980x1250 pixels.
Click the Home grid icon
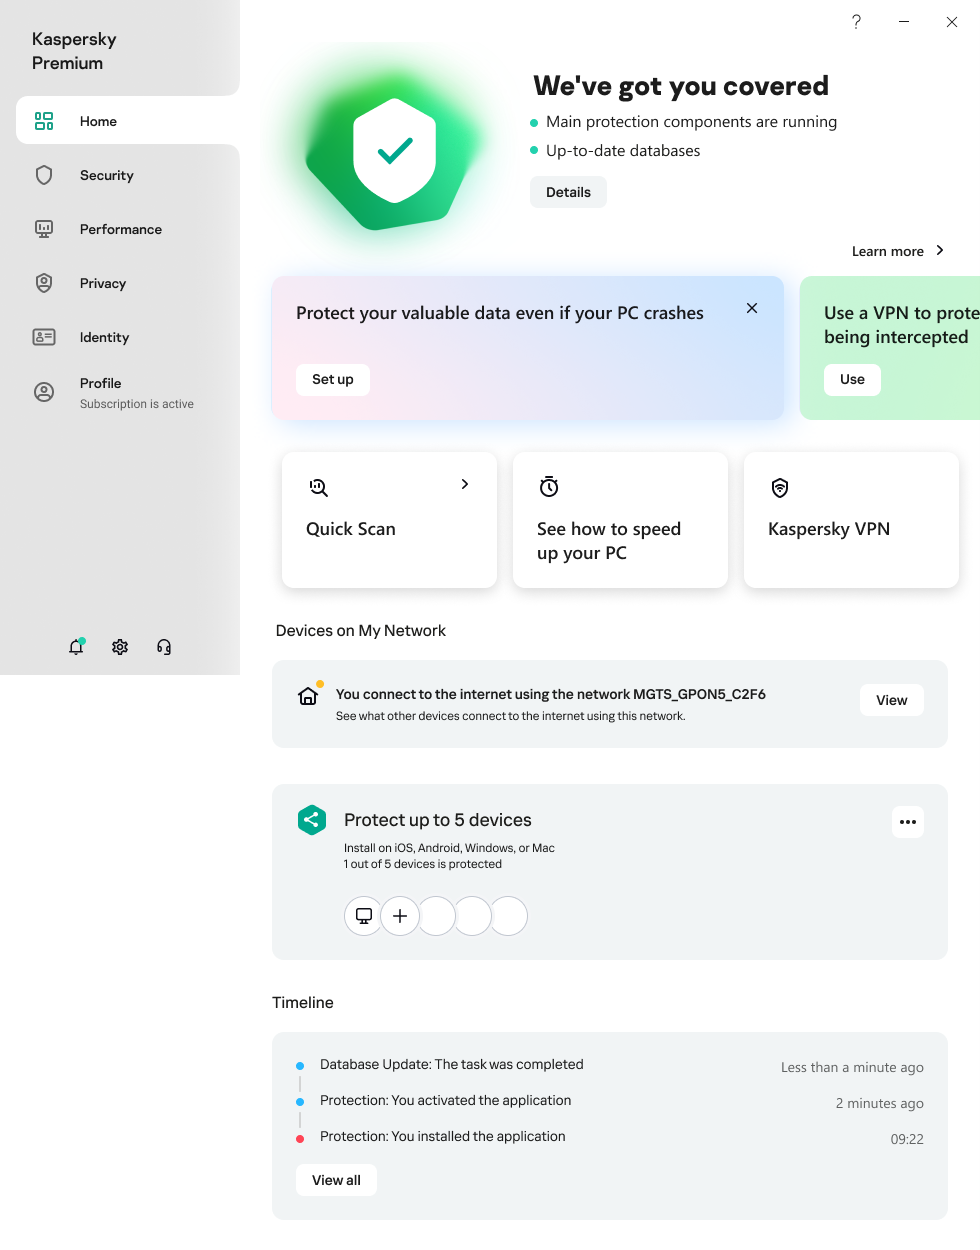pyautogui.click(x=44, y=121)
